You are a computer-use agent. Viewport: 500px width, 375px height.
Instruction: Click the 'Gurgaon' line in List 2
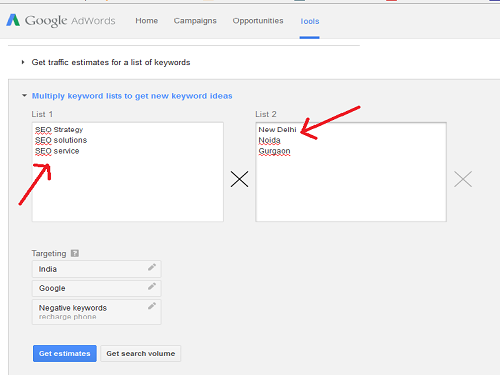(274, 151)
